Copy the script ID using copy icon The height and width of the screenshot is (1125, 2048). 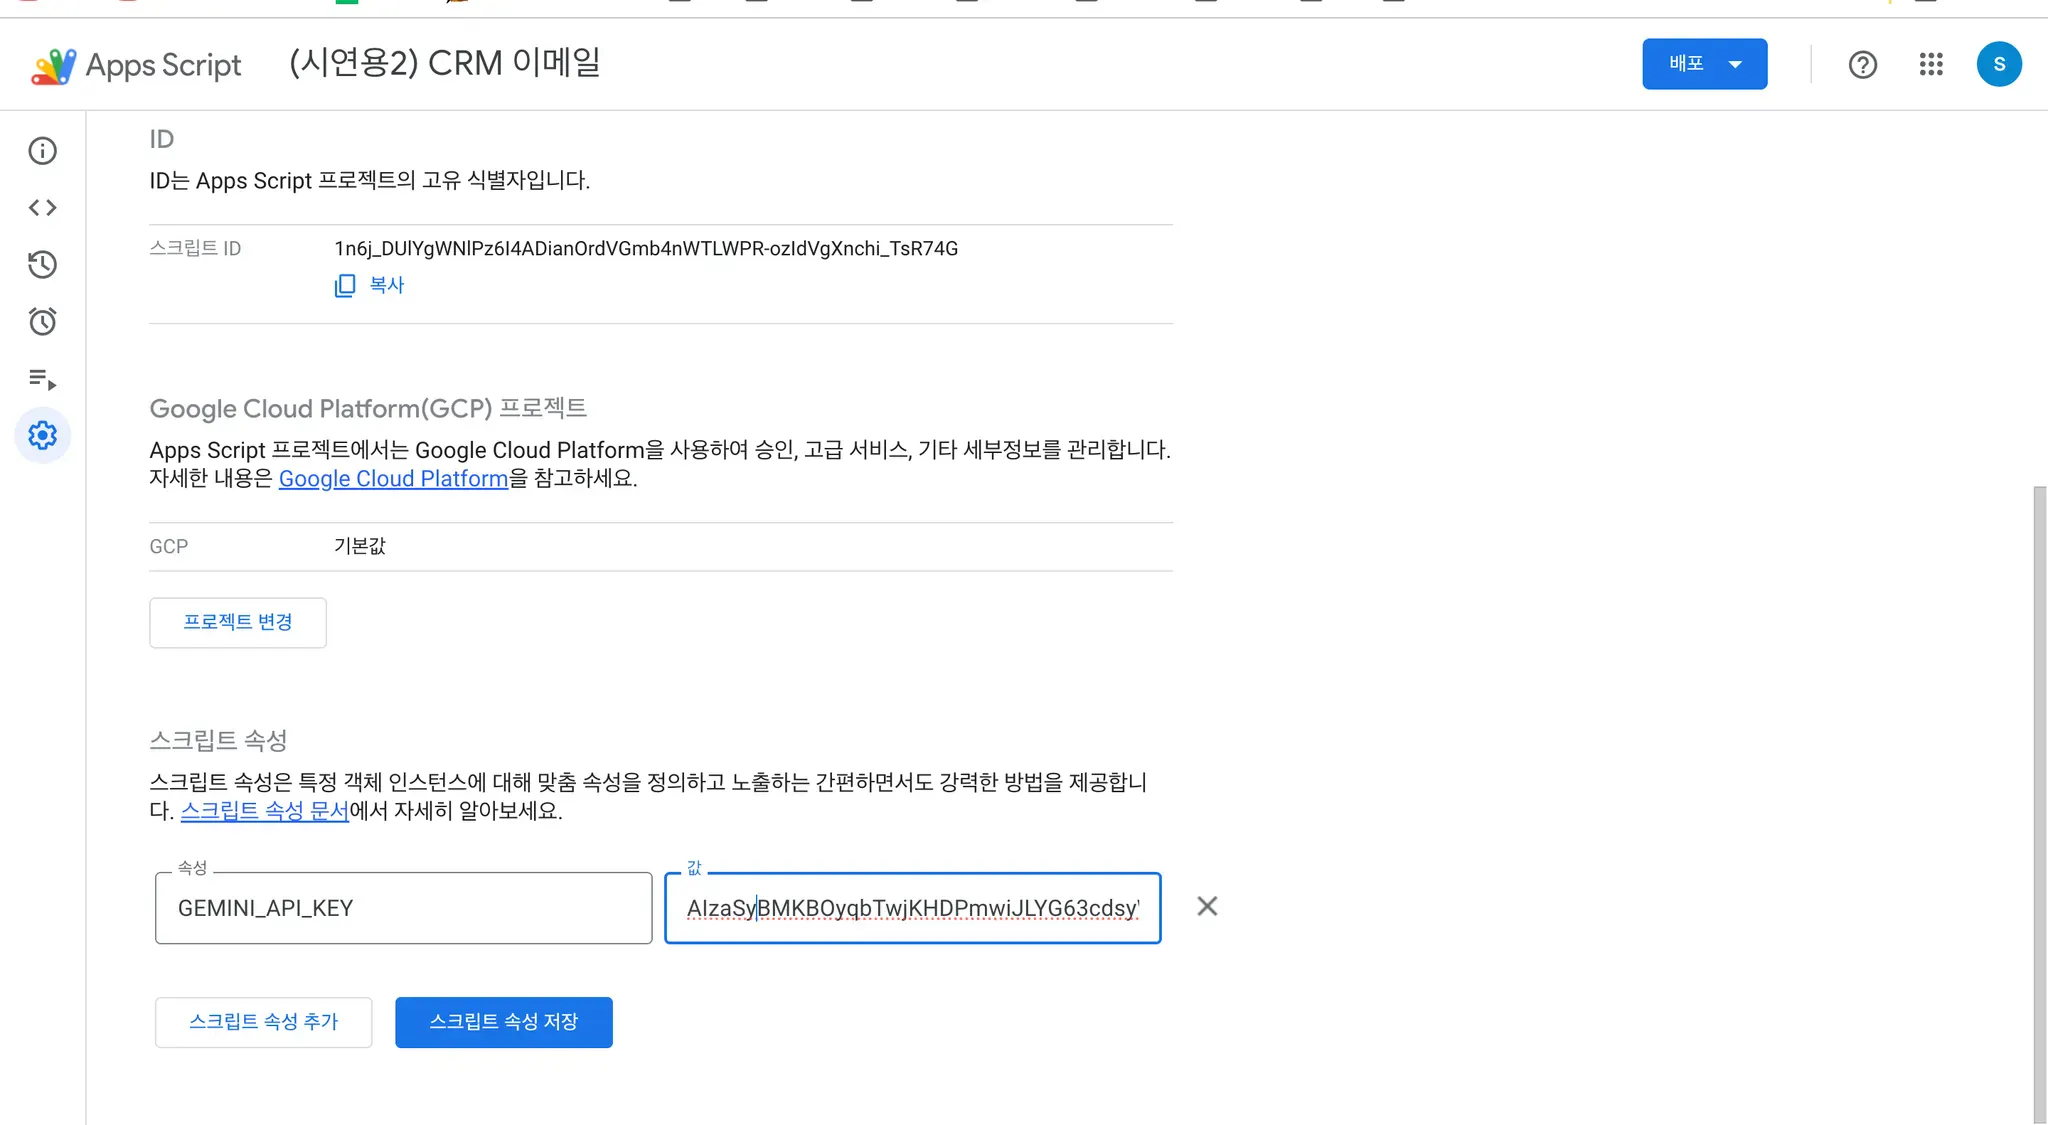[x=344, y=285]
